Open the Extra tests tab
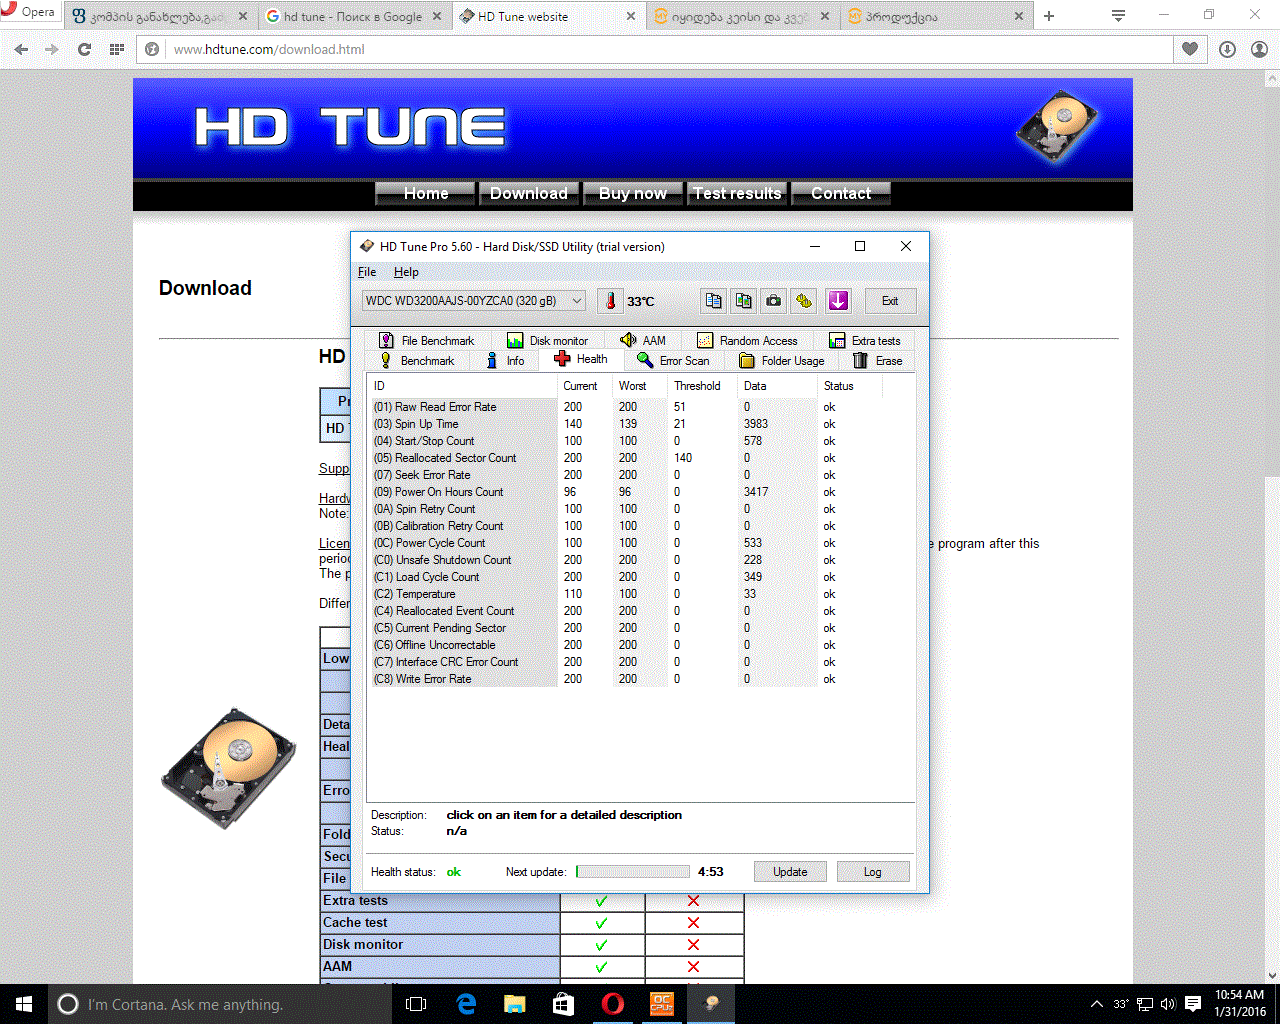The image size is (1280, 1024). [x=866, y=341]
